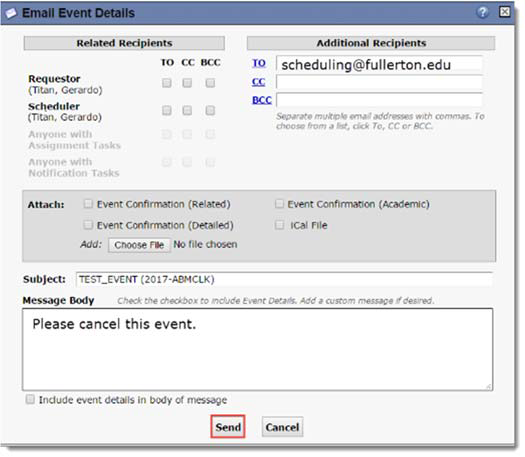Viewport: 525px width, 457px height.
Task: Focus the additional CC address field
Action: [x=379, y=82]
